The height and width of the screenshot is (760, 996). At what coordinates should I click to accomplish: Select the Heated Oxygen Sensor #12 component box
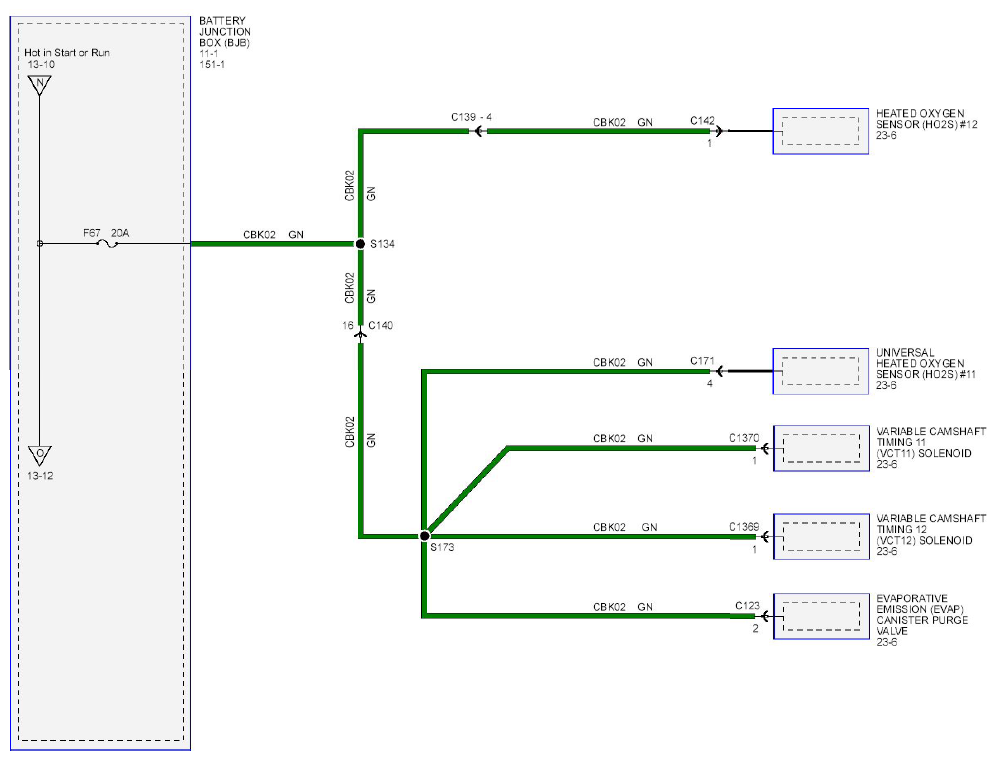[x=821, y=131]
